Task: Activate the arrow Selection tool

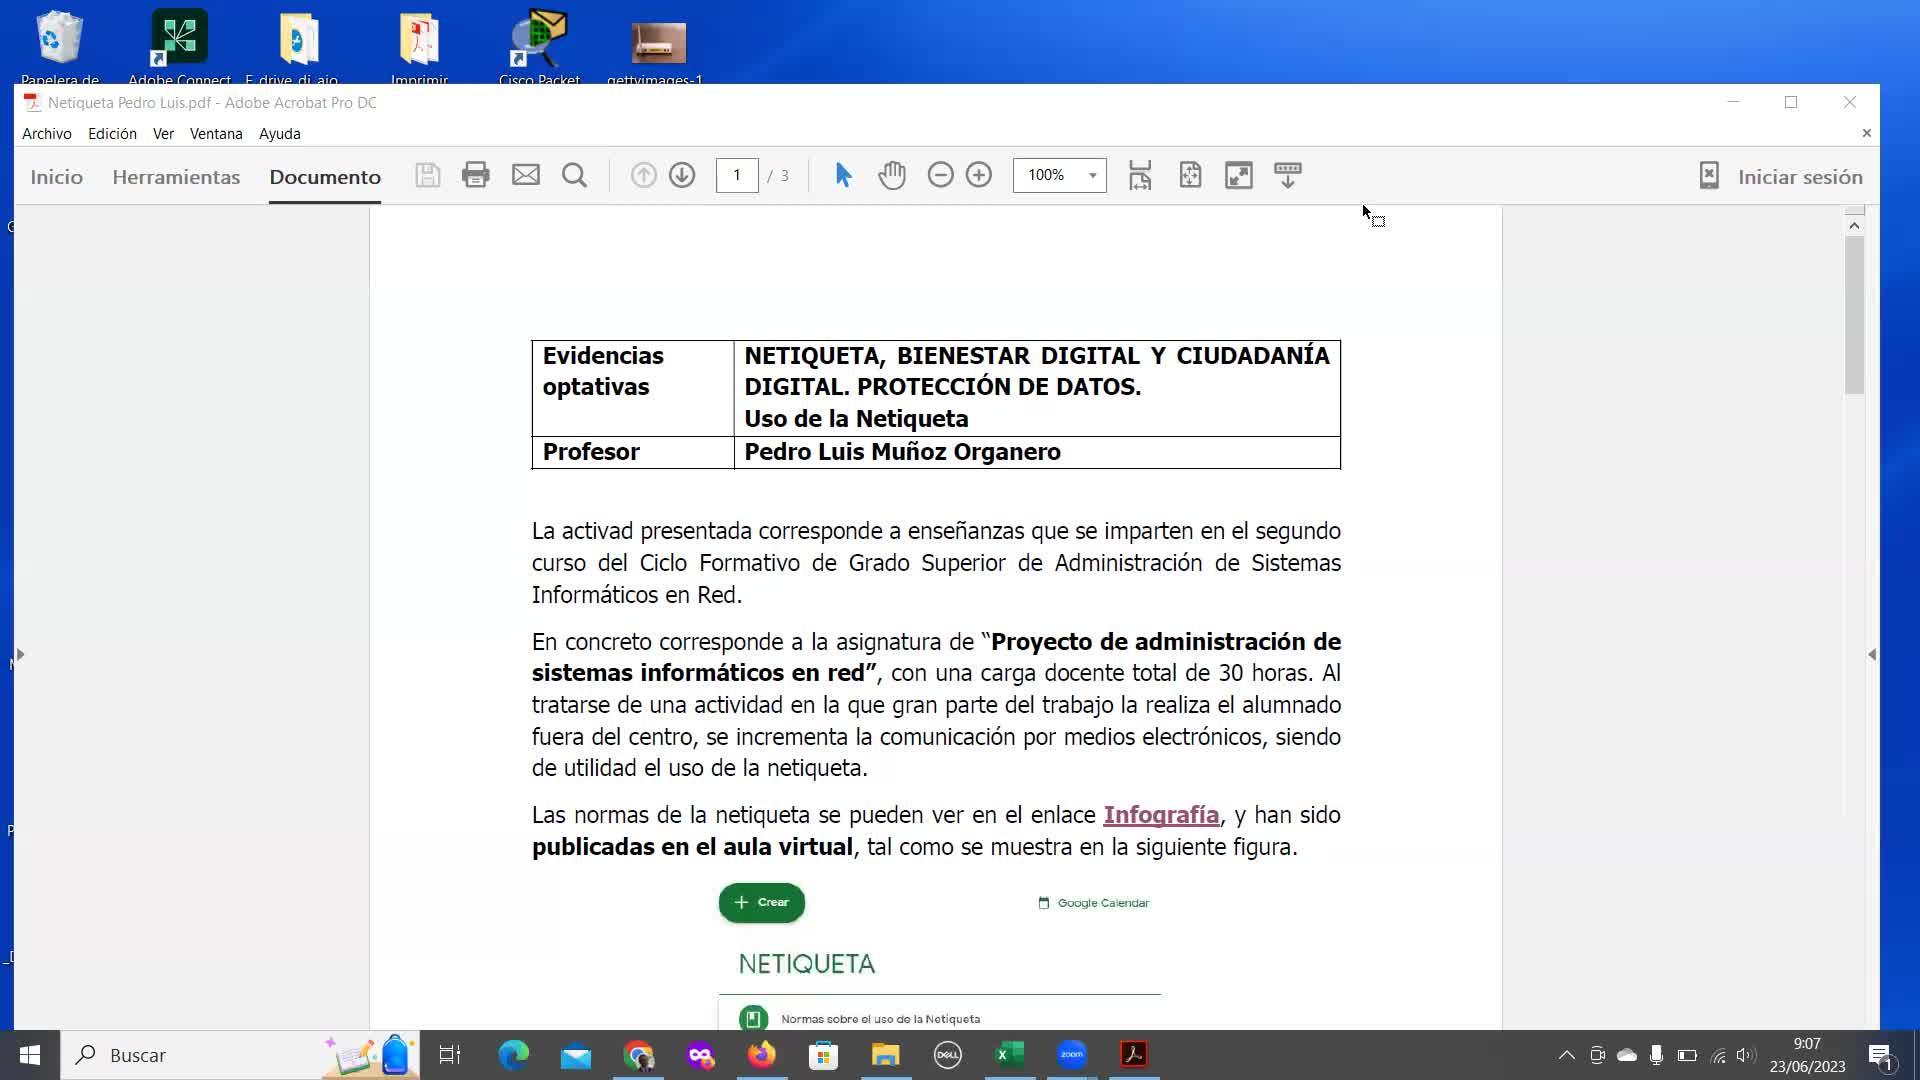Action: pos(843,175)
